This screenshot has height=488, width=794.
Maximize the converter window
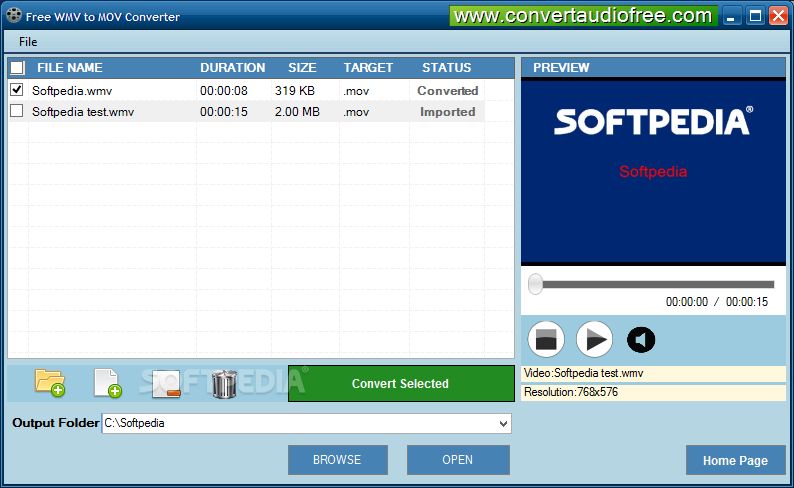(755, 16)
